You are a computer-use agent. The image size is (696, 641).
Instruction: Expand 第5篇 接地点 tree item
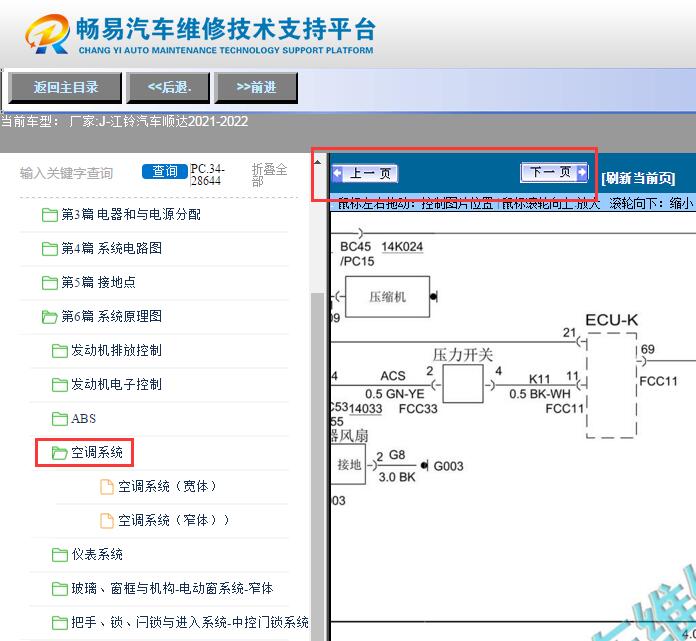(99, 283)
